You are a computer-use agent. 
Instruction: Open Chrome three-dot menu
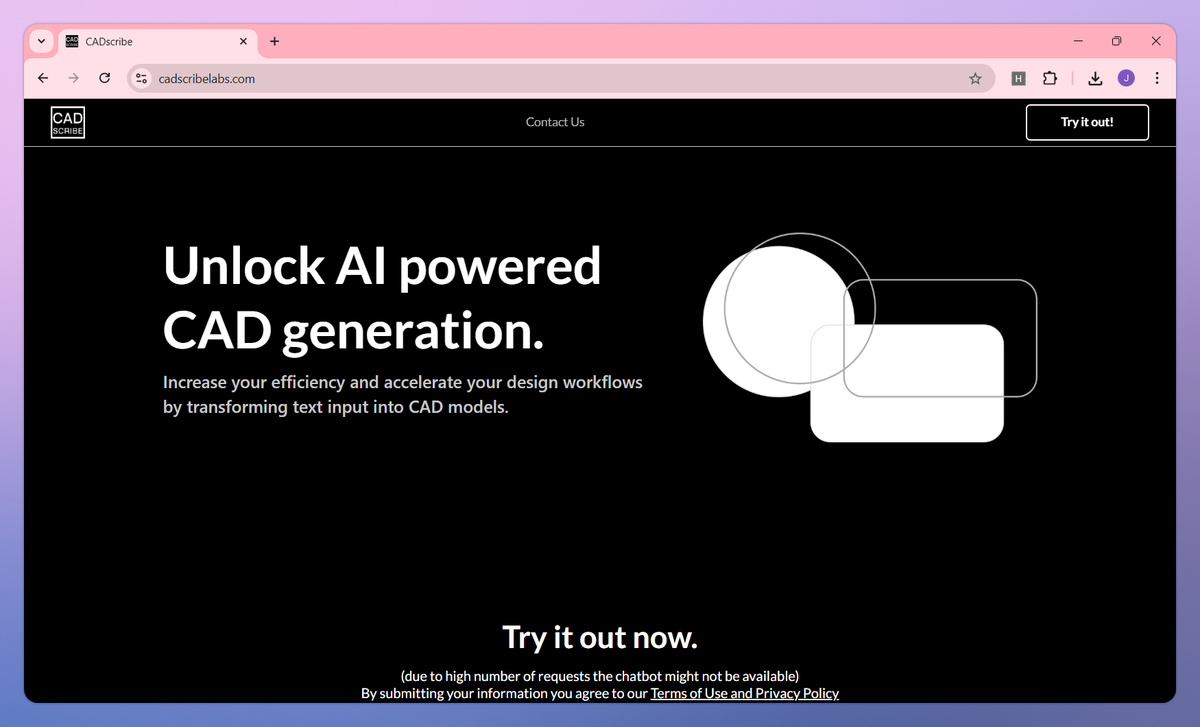(x=1157, y=78)
